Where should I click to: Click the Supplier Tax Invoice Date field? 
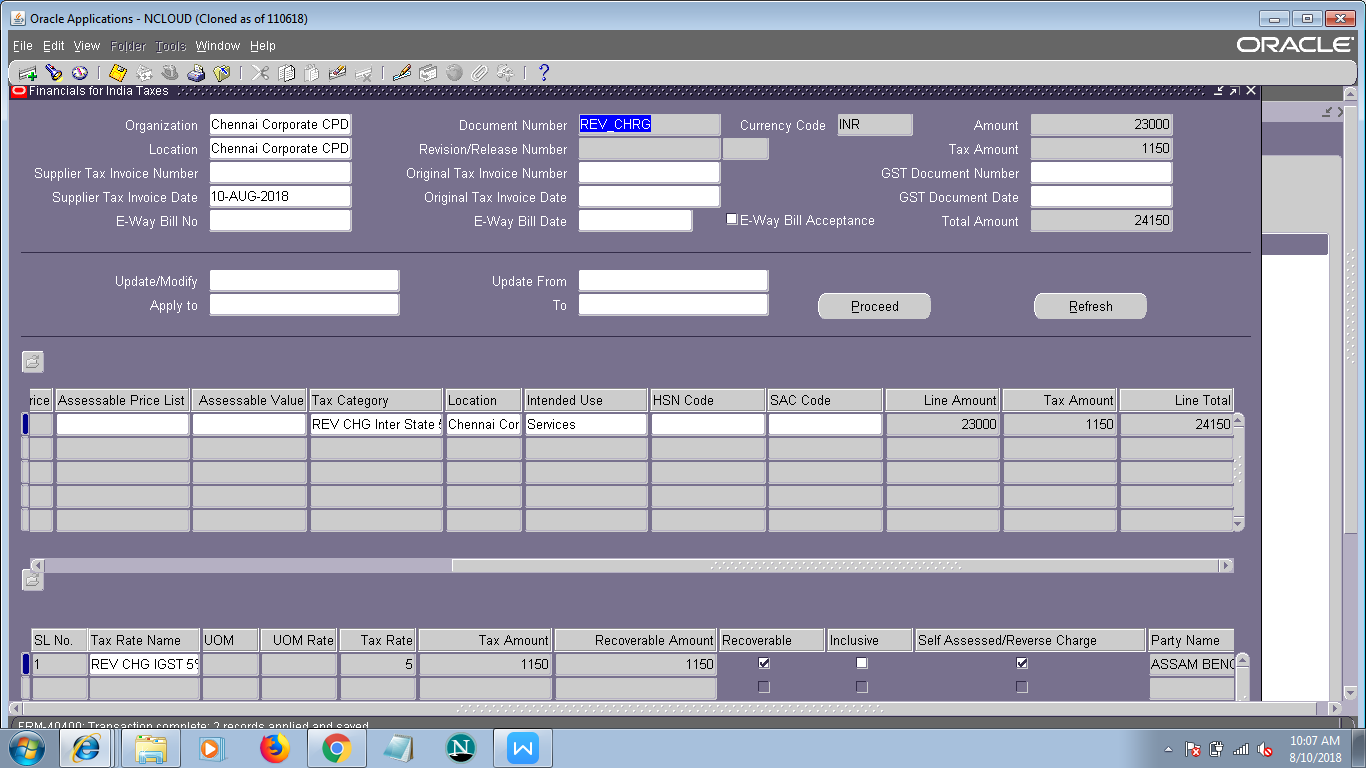pos(281,197)
